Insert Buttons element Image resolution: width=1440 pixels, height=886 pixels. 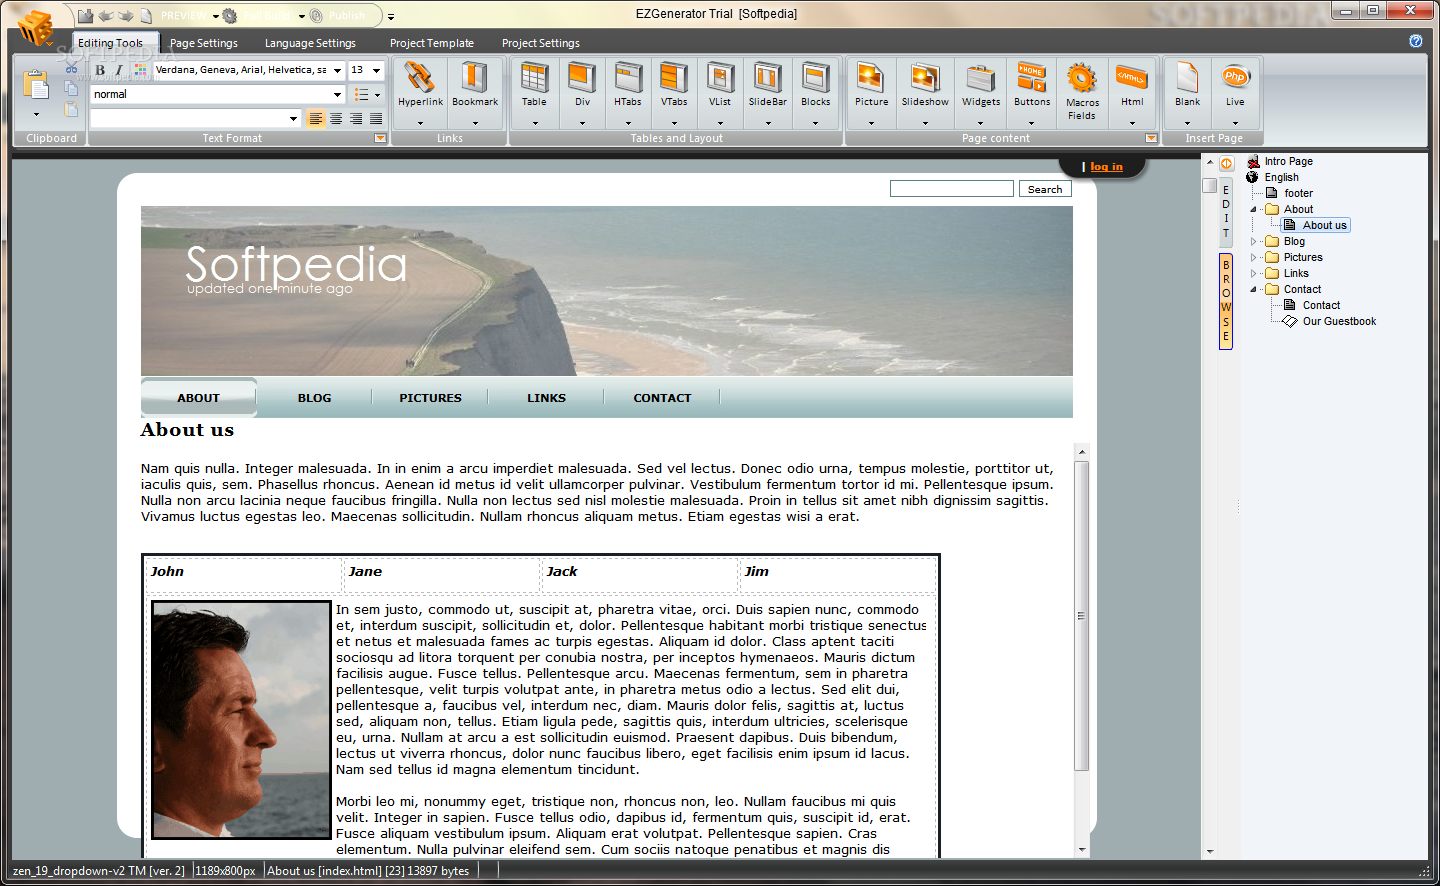[x=1032, y=94]
